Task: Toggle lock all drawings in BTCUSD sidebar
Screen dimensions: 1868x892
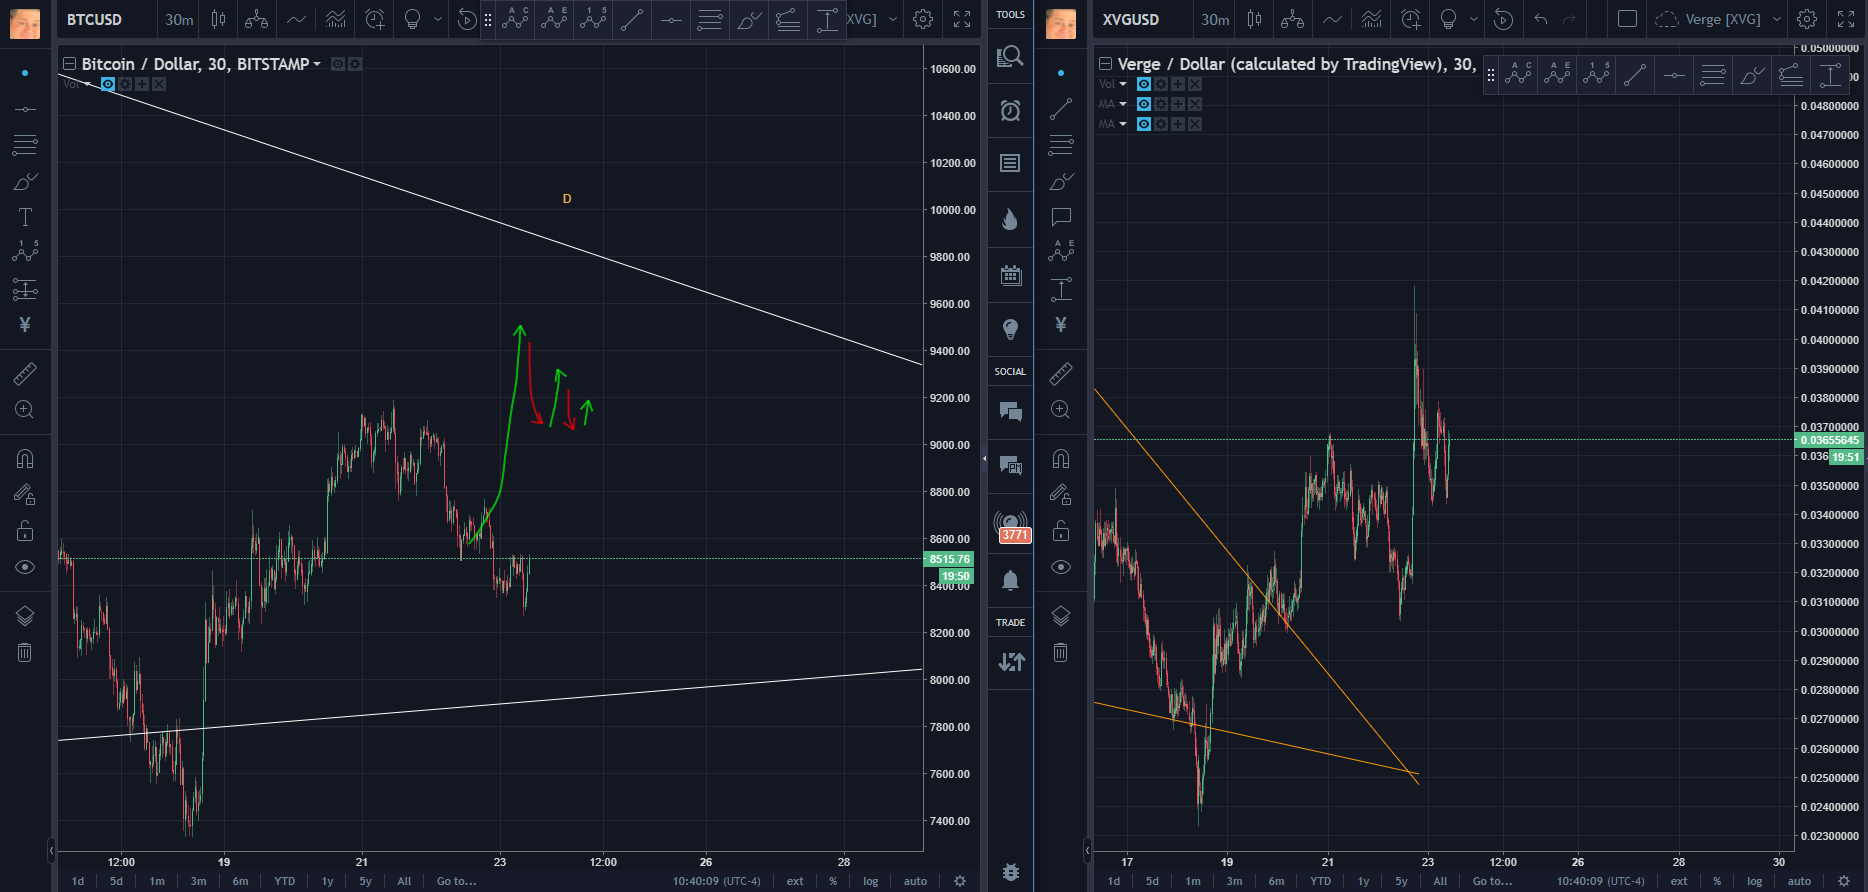Action: click(x=25, y=531)
